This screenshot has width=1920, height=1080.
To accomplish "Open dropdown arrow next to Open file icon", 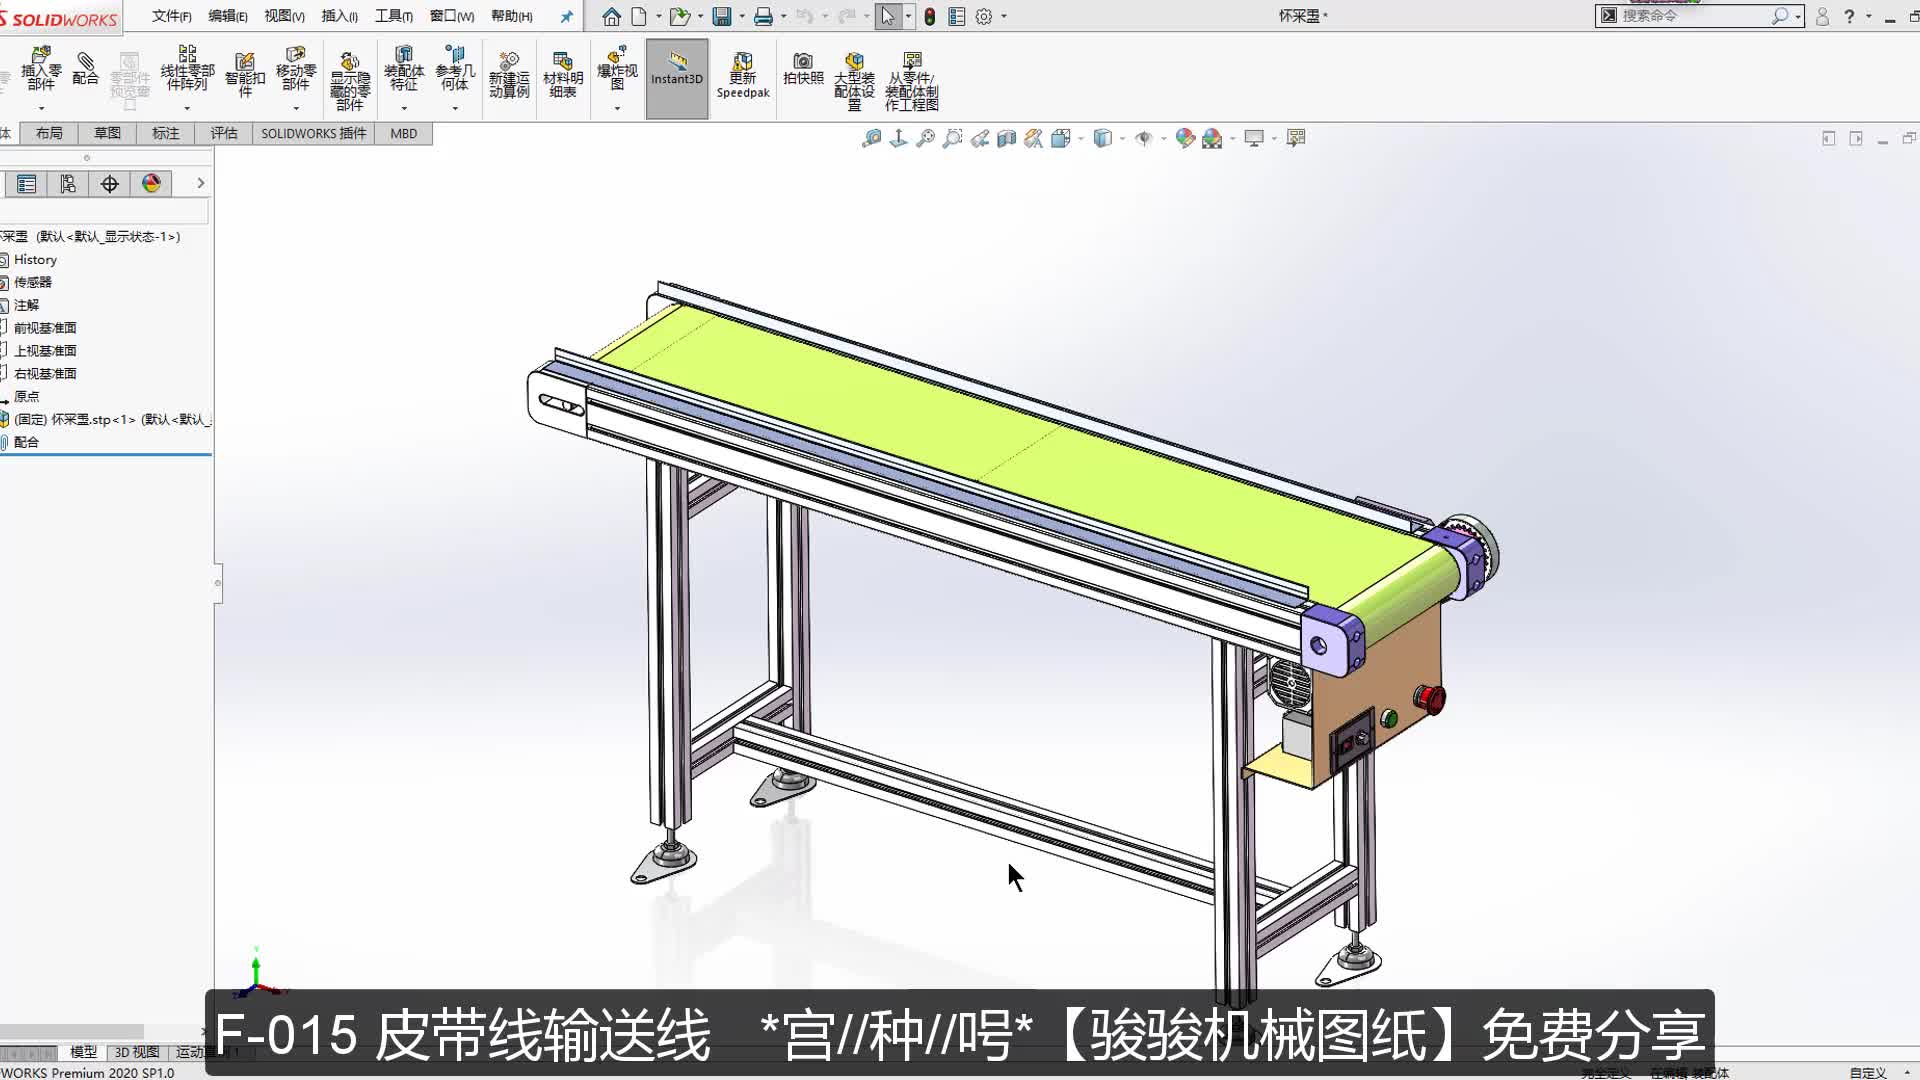I will coord(699,16).
